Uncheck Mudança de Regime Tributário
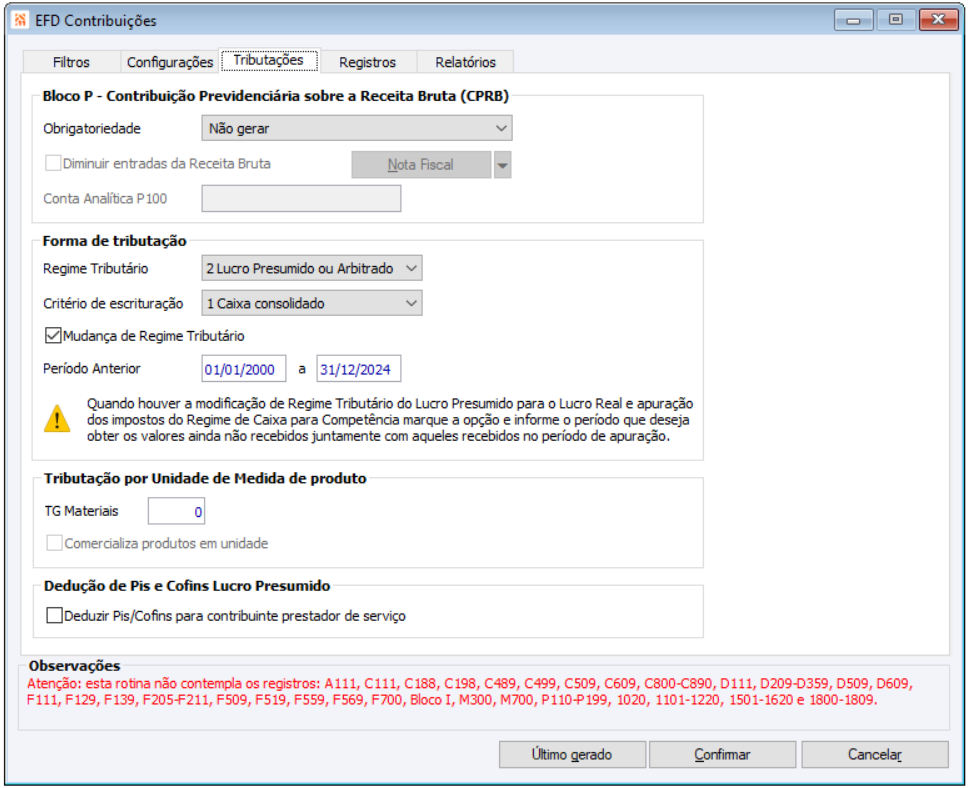This screenshot has width=970, height=788. click(x=53, y=336)
